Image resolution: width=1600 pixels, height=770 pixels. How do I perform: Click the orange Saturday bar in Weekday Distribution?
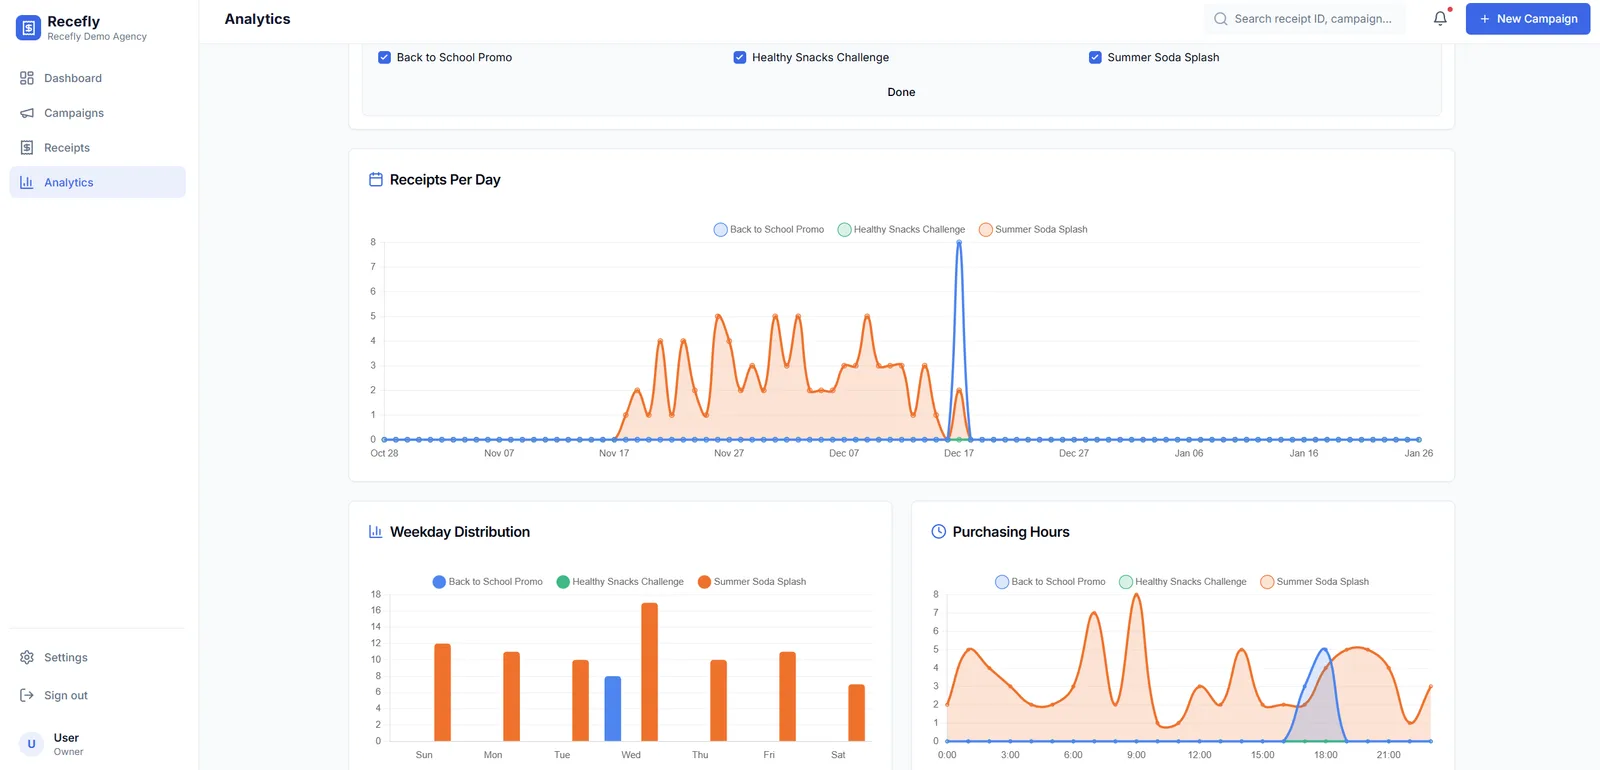pyautogui.click(x=856, y=713)
